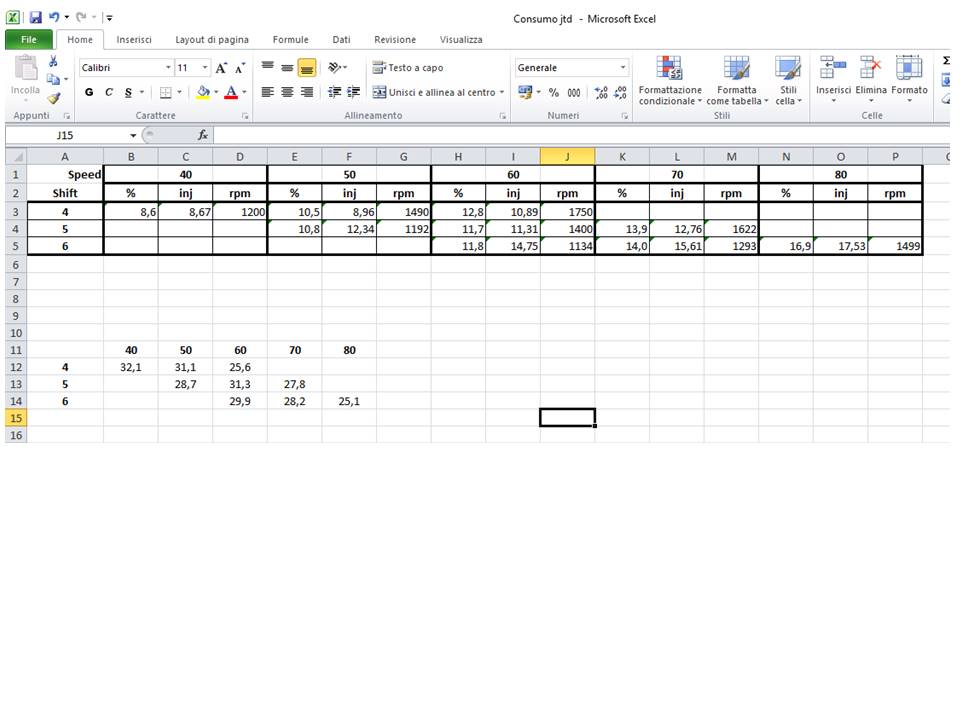The image size is (960, 720).
Task: Apply cell borders icon
Action: (x=165, y=92)
